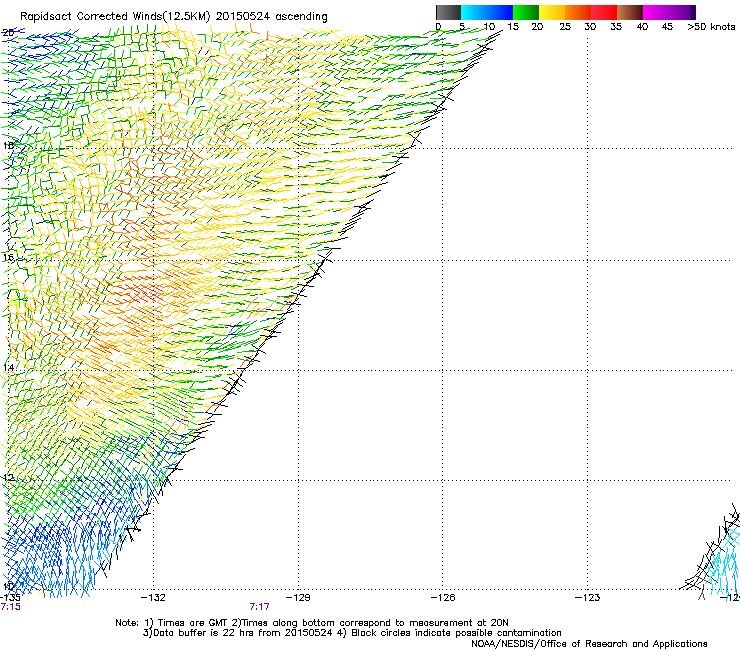The height and width of the screenshot is (650, 740).
Task: Click the legend number '40'
Action: click(x=642, y=27)
